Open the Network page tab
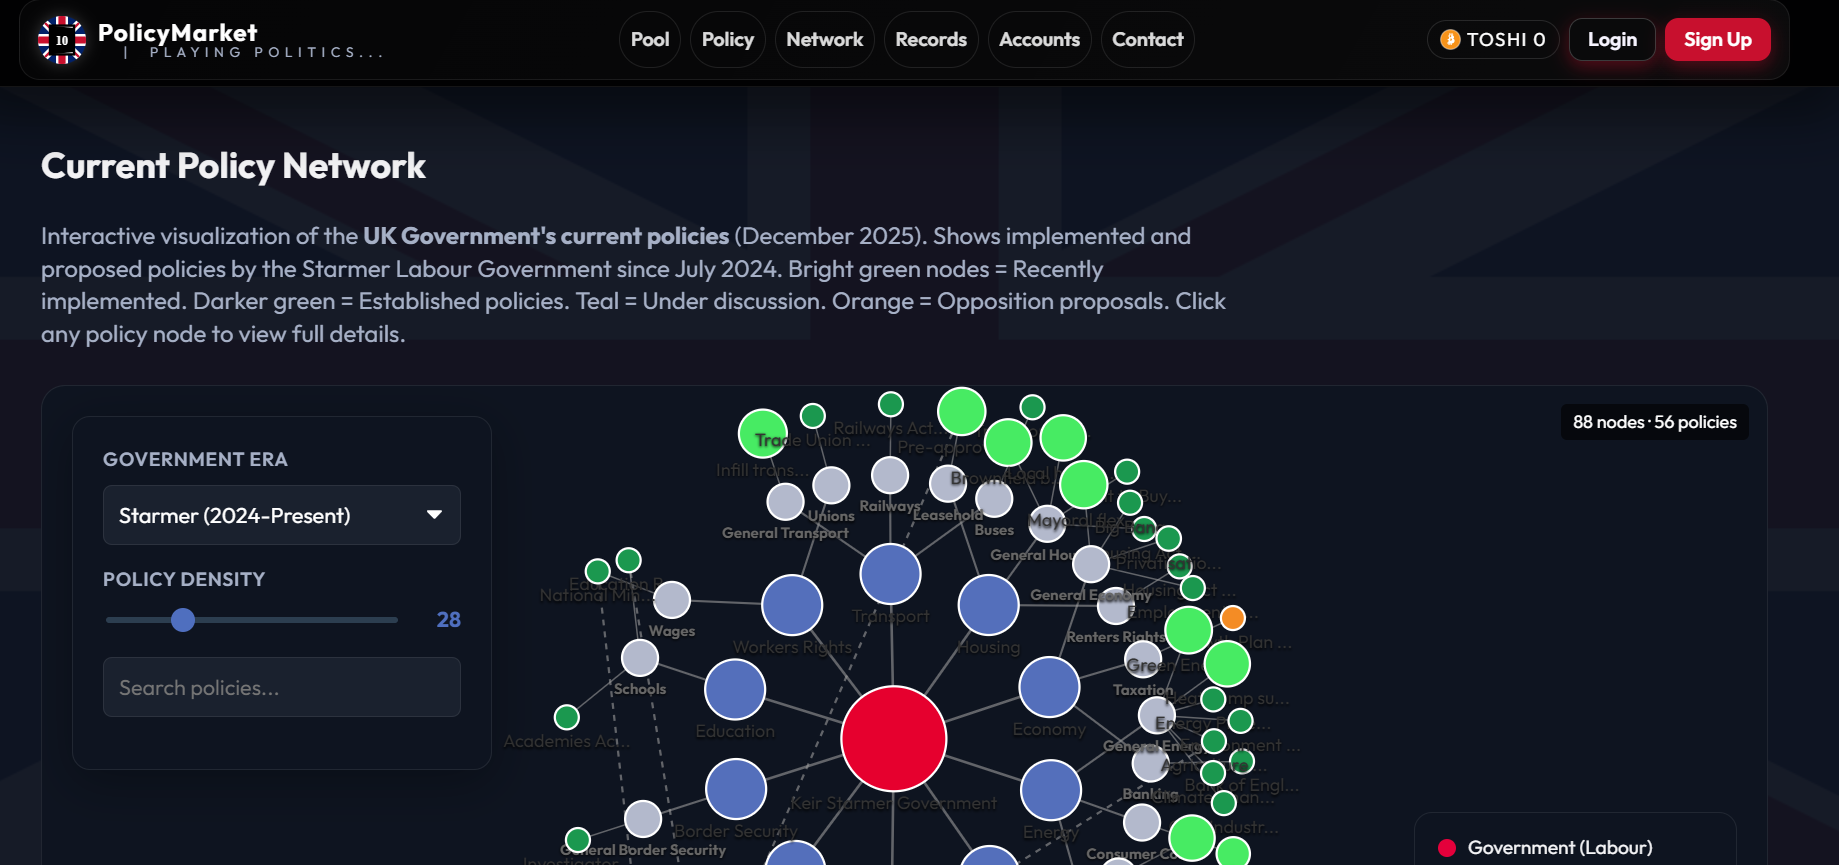The width and height of the screenshot is (1839, 865). [x=824, y=40]
